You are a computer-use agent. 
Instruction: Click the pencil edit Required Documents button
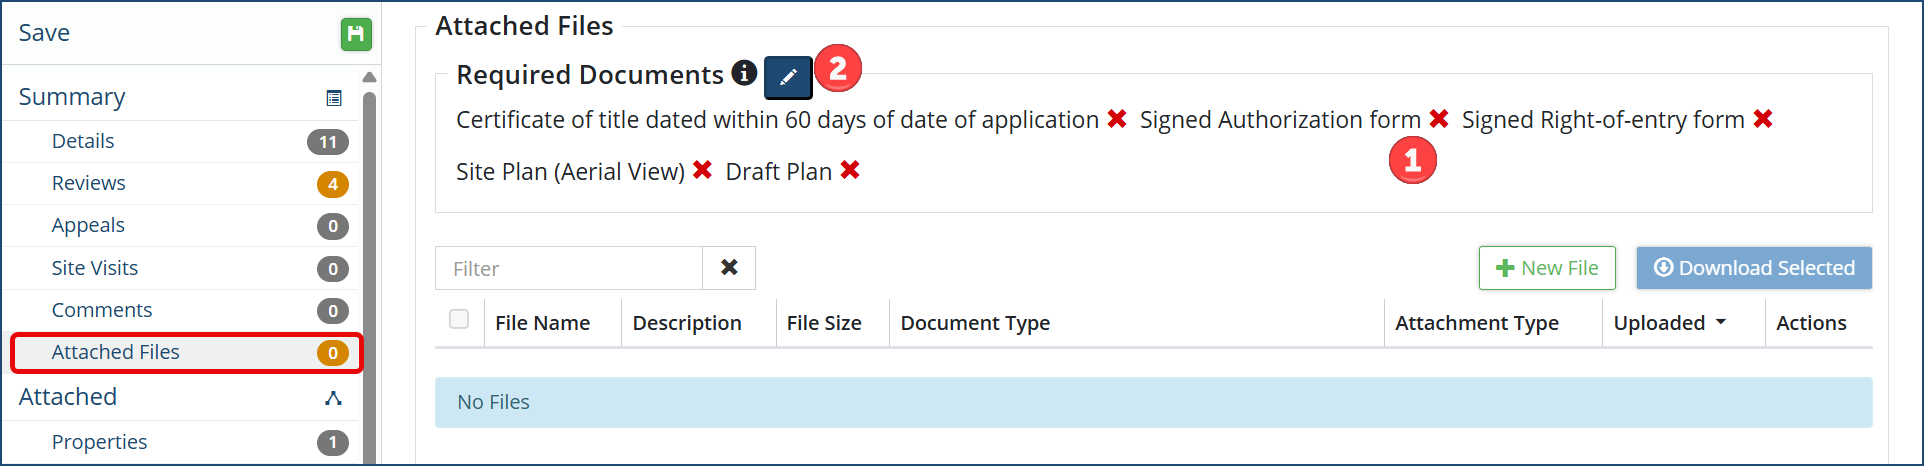coord(788,77)
